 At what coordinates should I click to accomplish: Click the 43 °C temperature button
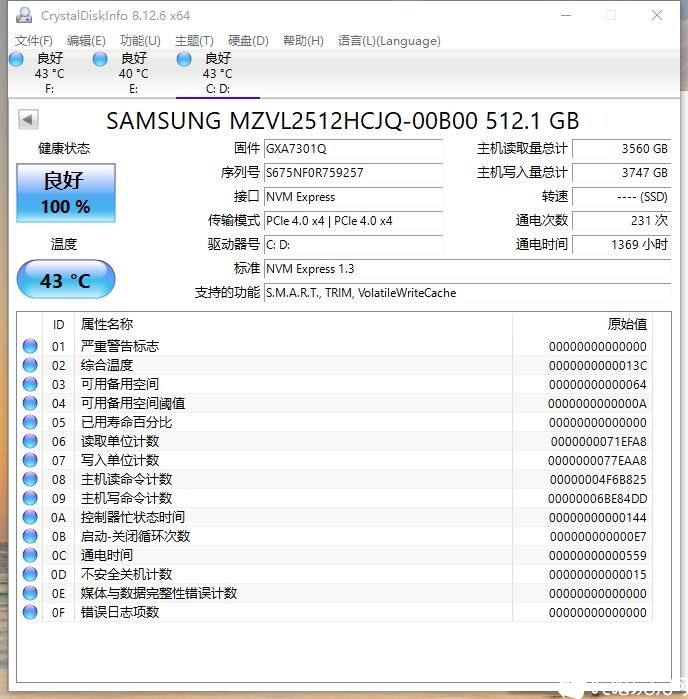click(x=66, y=280)
